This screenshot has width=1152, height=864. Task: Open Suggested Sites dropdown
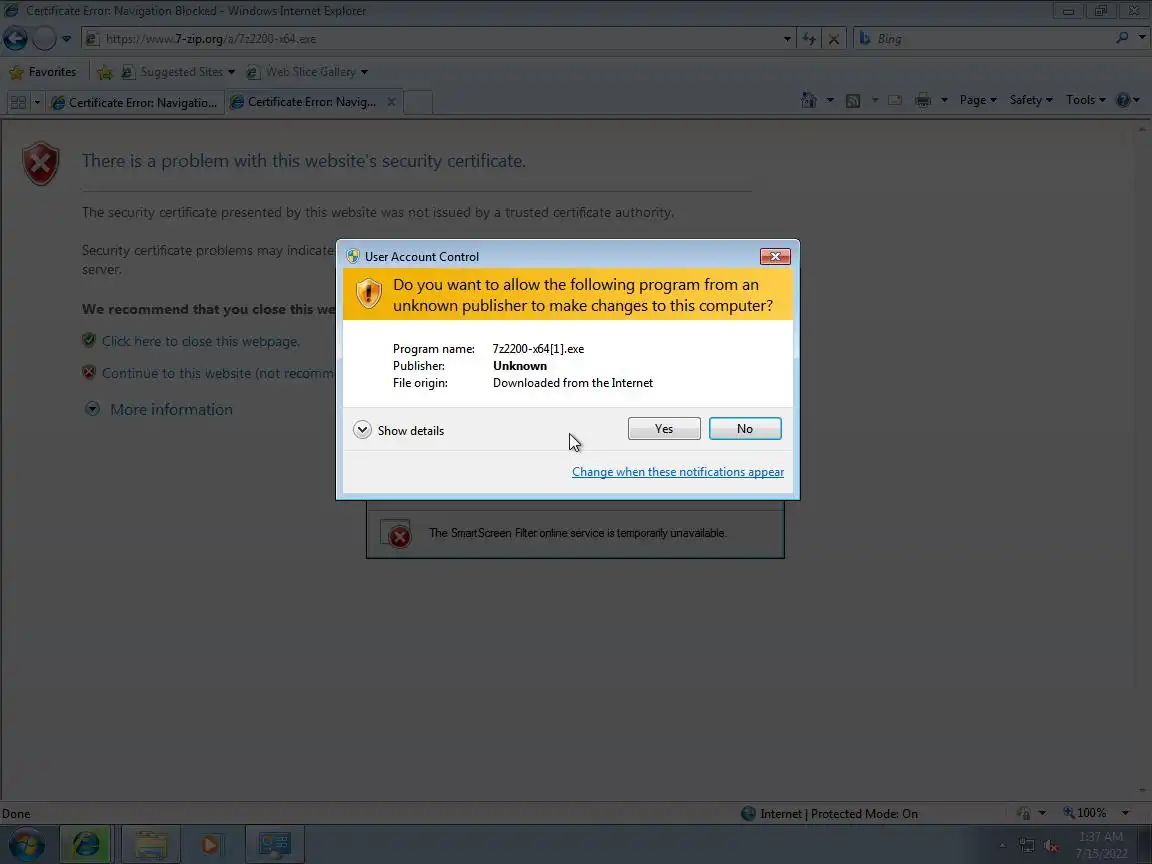click(x=179, y=72)
